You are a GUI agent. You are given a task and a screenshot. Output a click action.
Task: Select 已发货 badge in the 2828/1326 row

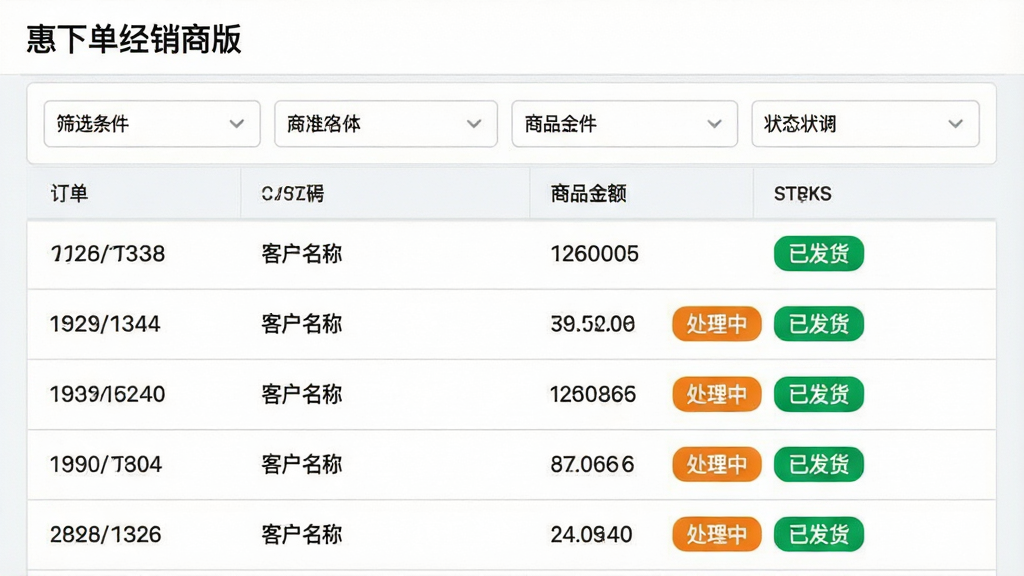coord(819,535)
